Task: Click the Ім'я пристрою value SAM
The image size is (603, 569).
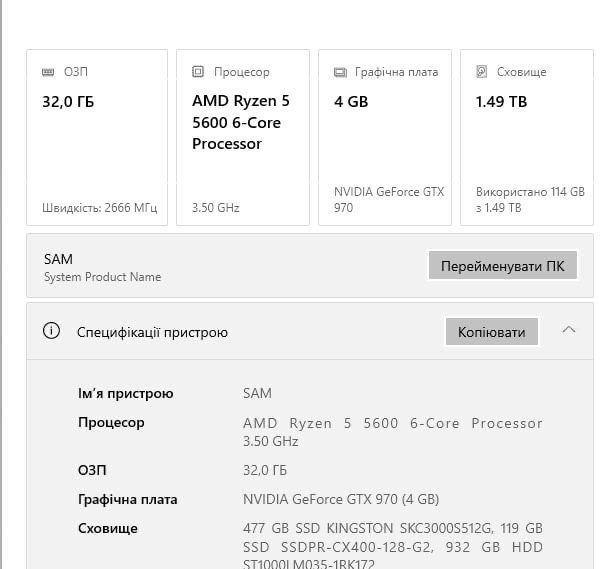Action: [x=257, y=393]
